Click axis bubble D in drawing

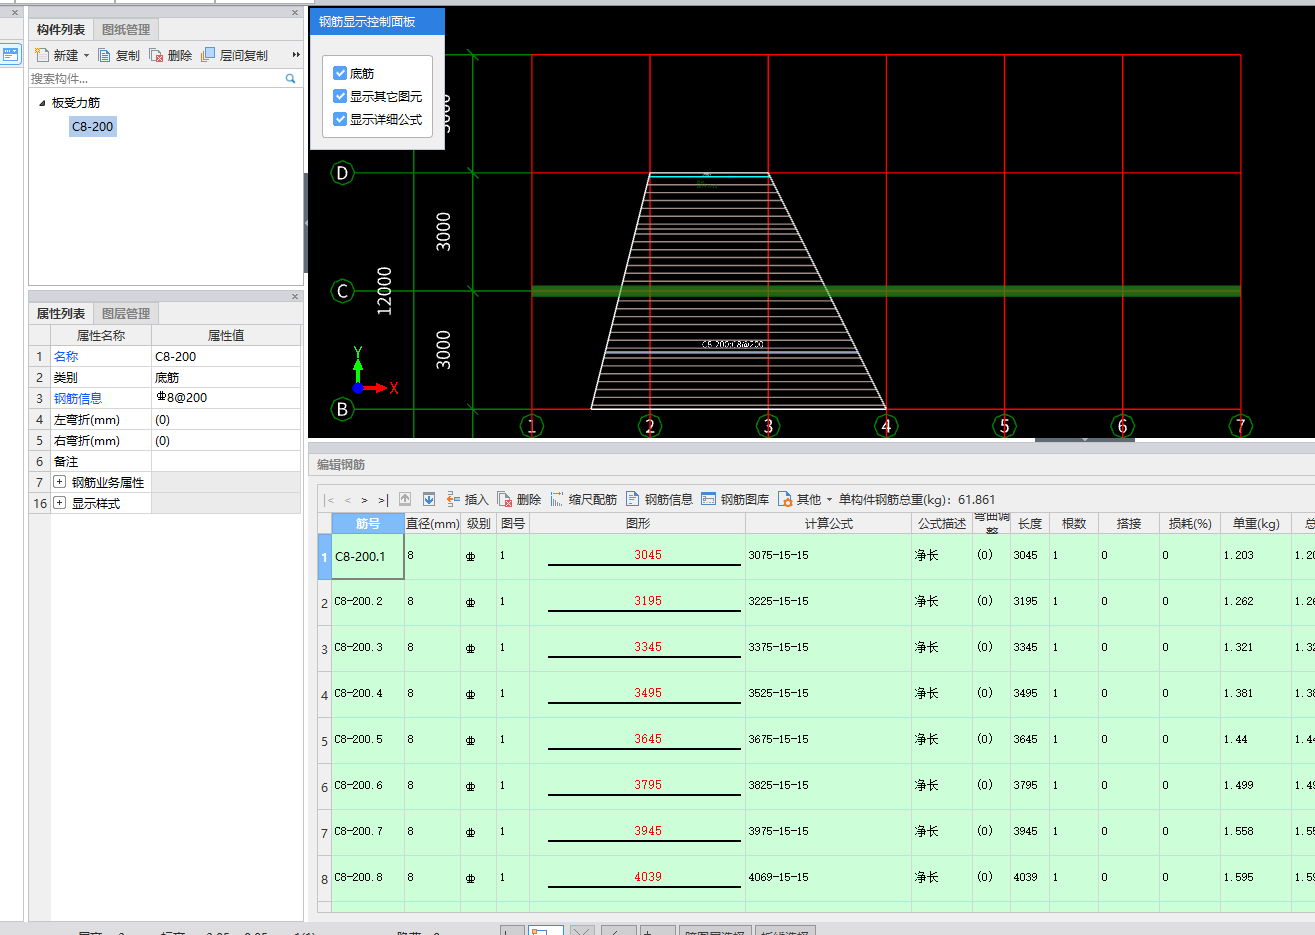342,173
